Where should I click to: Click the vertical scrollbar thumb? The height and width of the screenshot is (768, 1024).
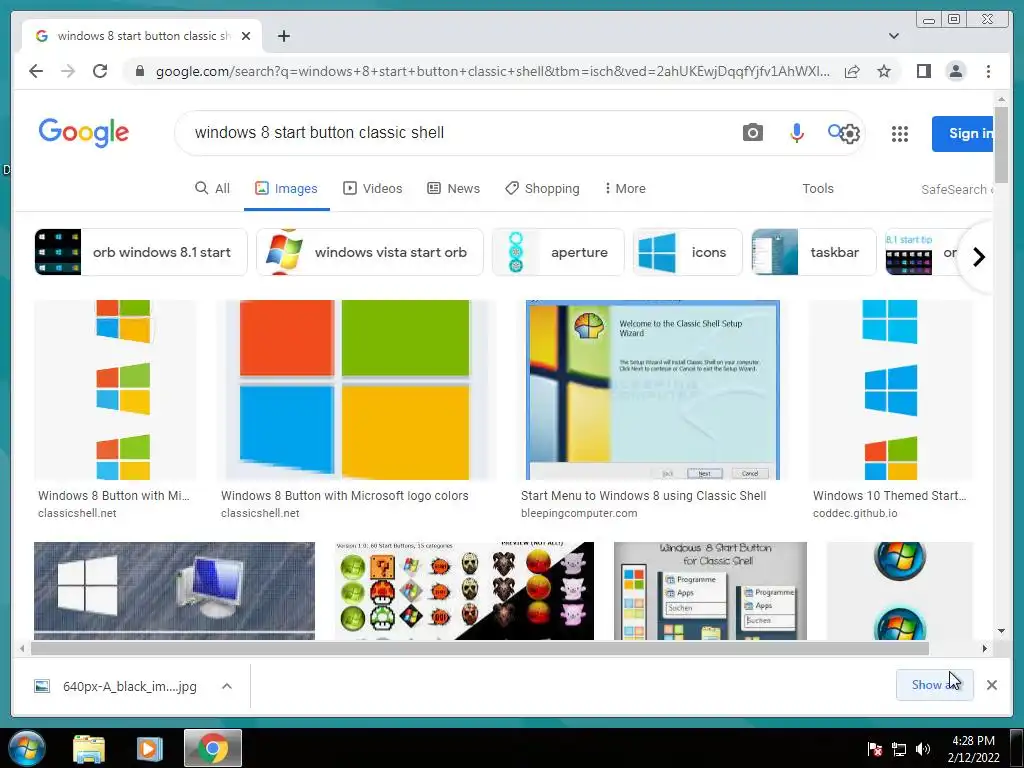(x=1001, y=144)
